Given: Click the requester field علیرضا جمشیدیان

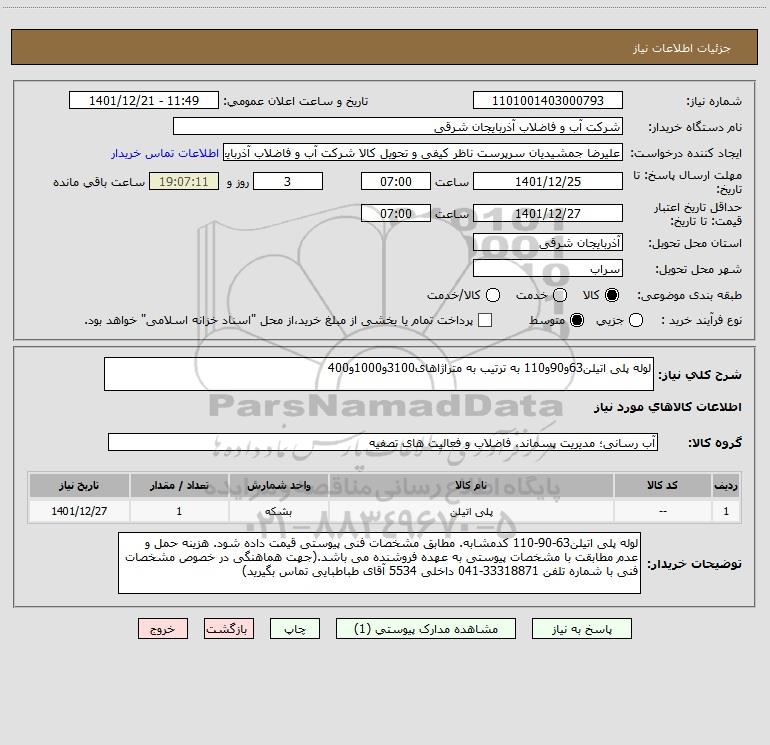Looking at the screenshot, I should click(423, 153).
